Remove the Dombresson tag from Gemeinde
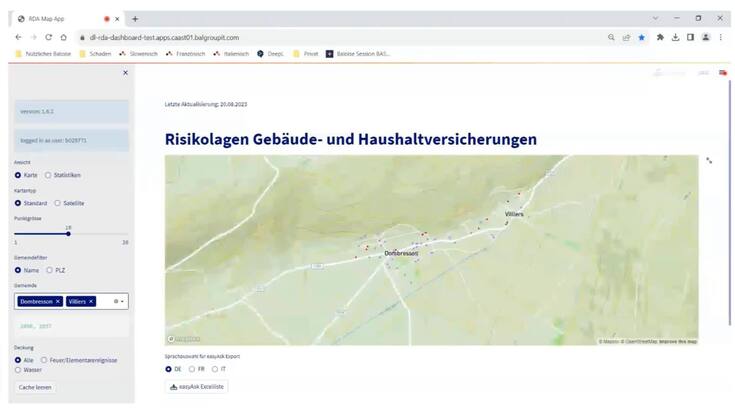This screenshot has height=413, width=735. point(58,301)
